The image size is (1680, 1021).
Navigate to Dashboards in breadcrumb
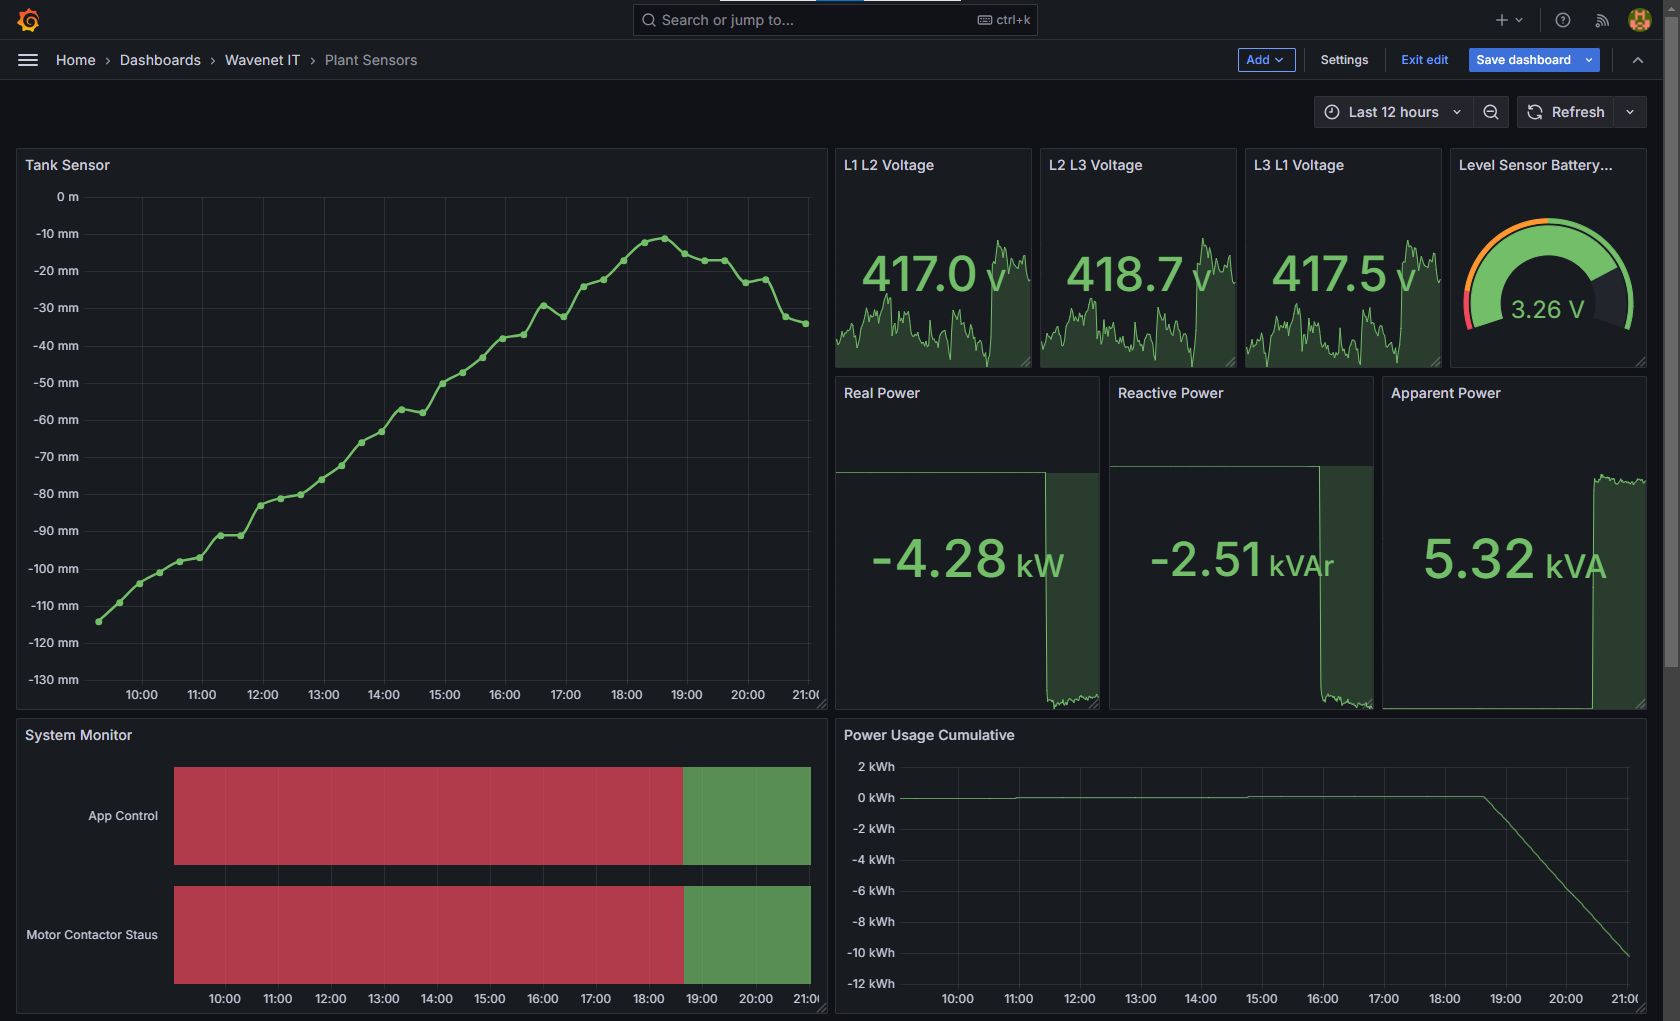[160, 60]
